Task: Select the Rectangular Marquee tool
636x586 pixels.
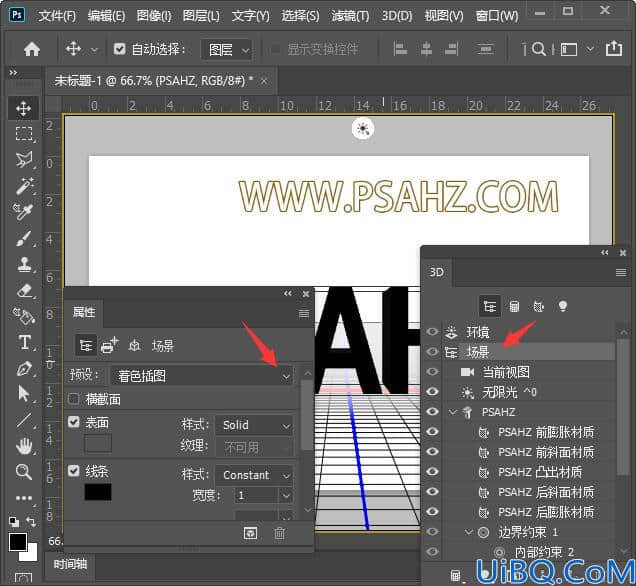Action: click(24, 133)
